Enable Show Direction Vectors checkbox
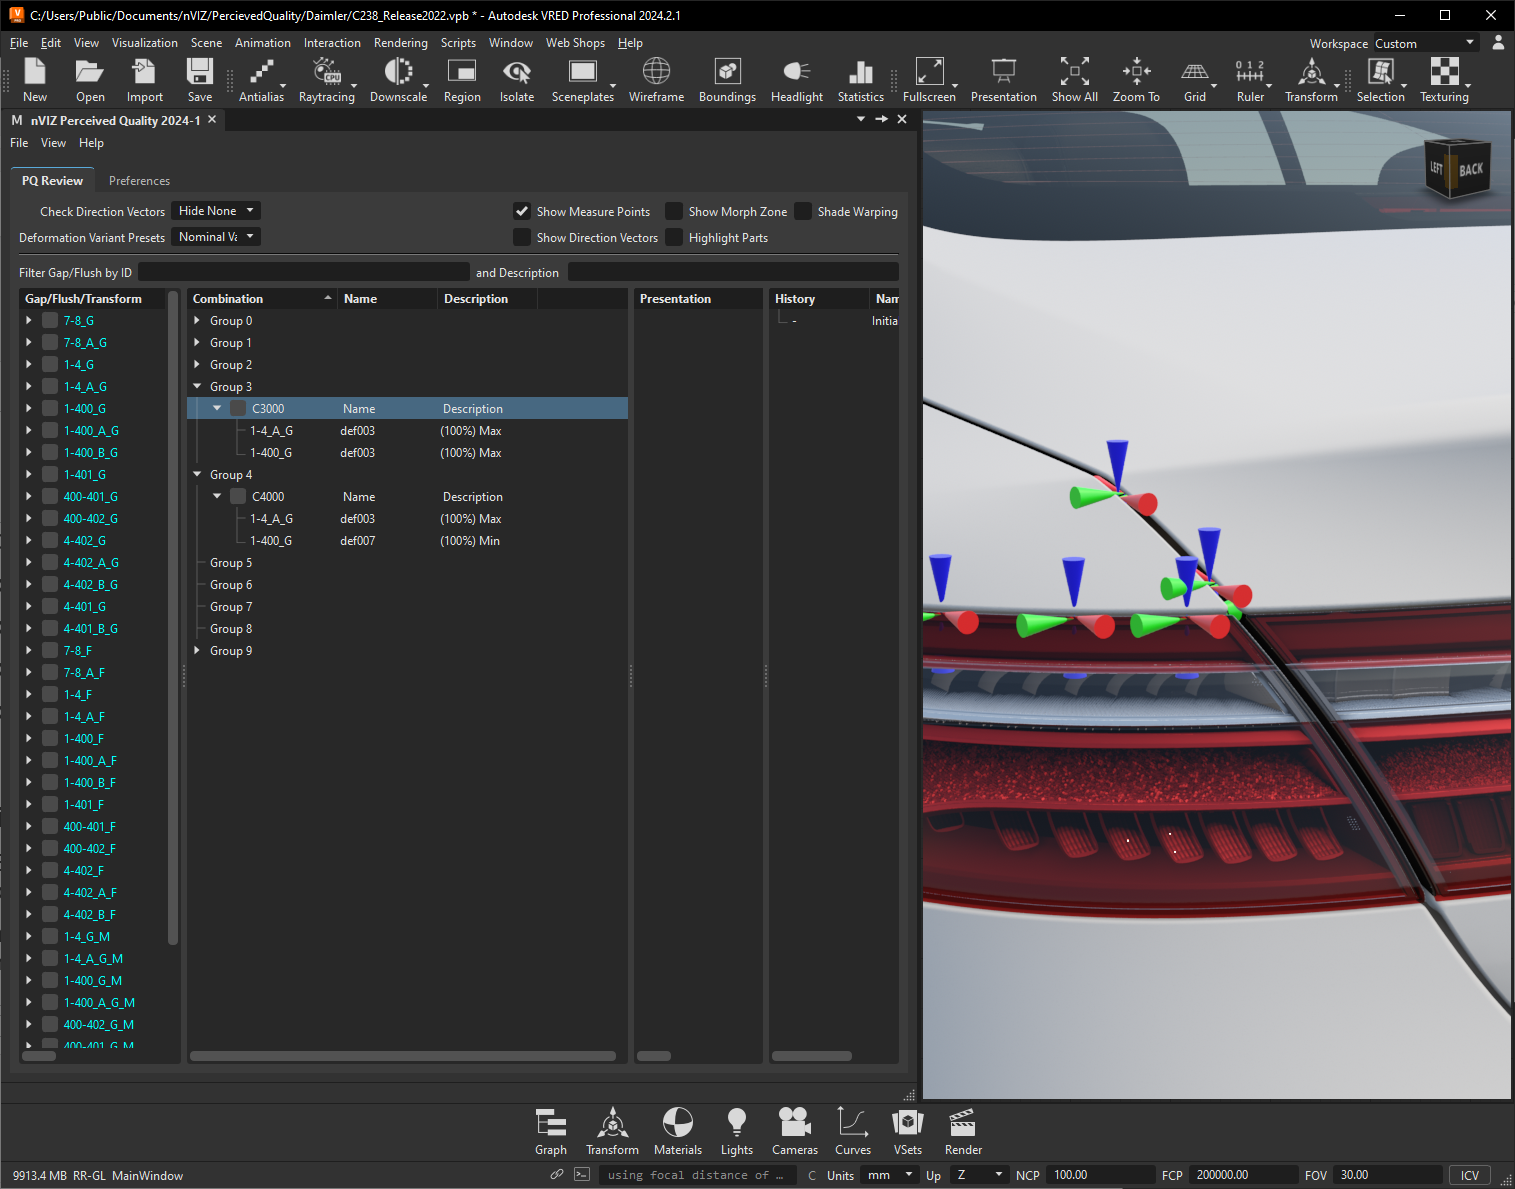The width and height of the screenshot is (1515, 1189). (x=522, y=237)
